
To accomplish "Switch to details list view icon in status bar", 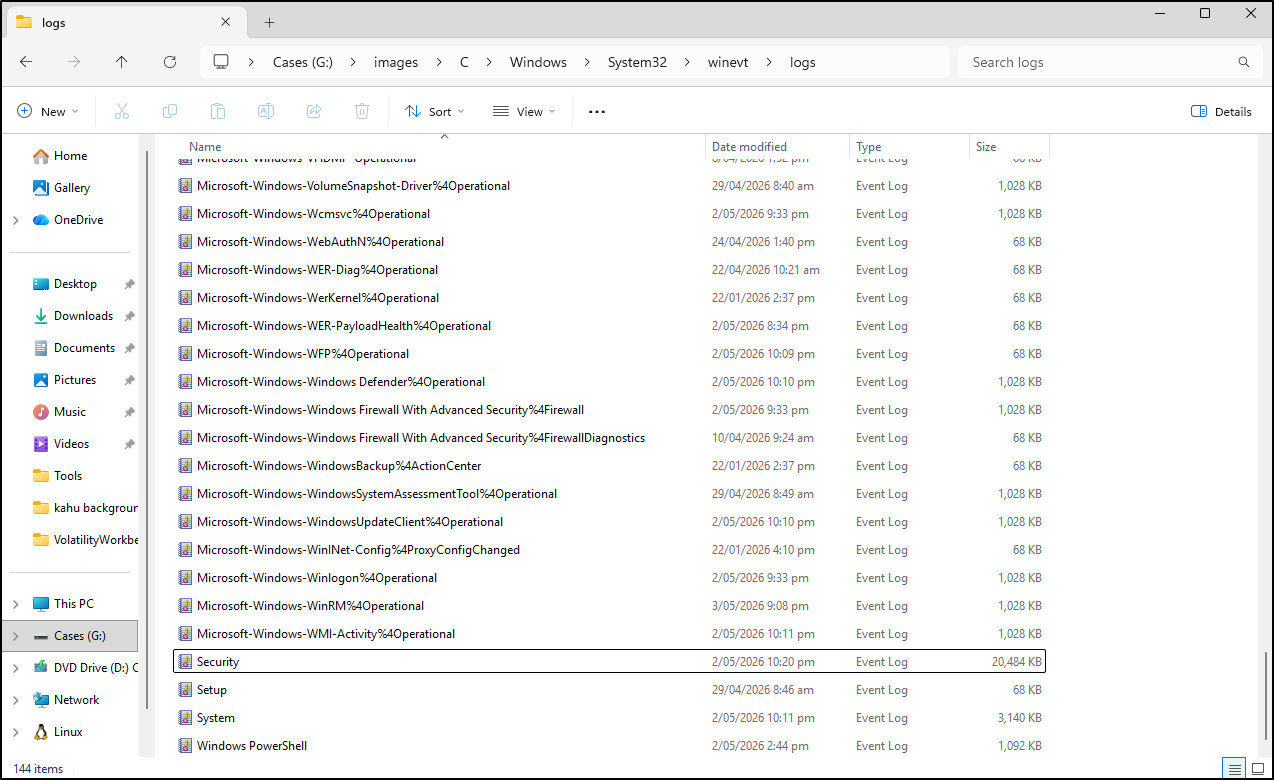I will tap(1235, 768).
